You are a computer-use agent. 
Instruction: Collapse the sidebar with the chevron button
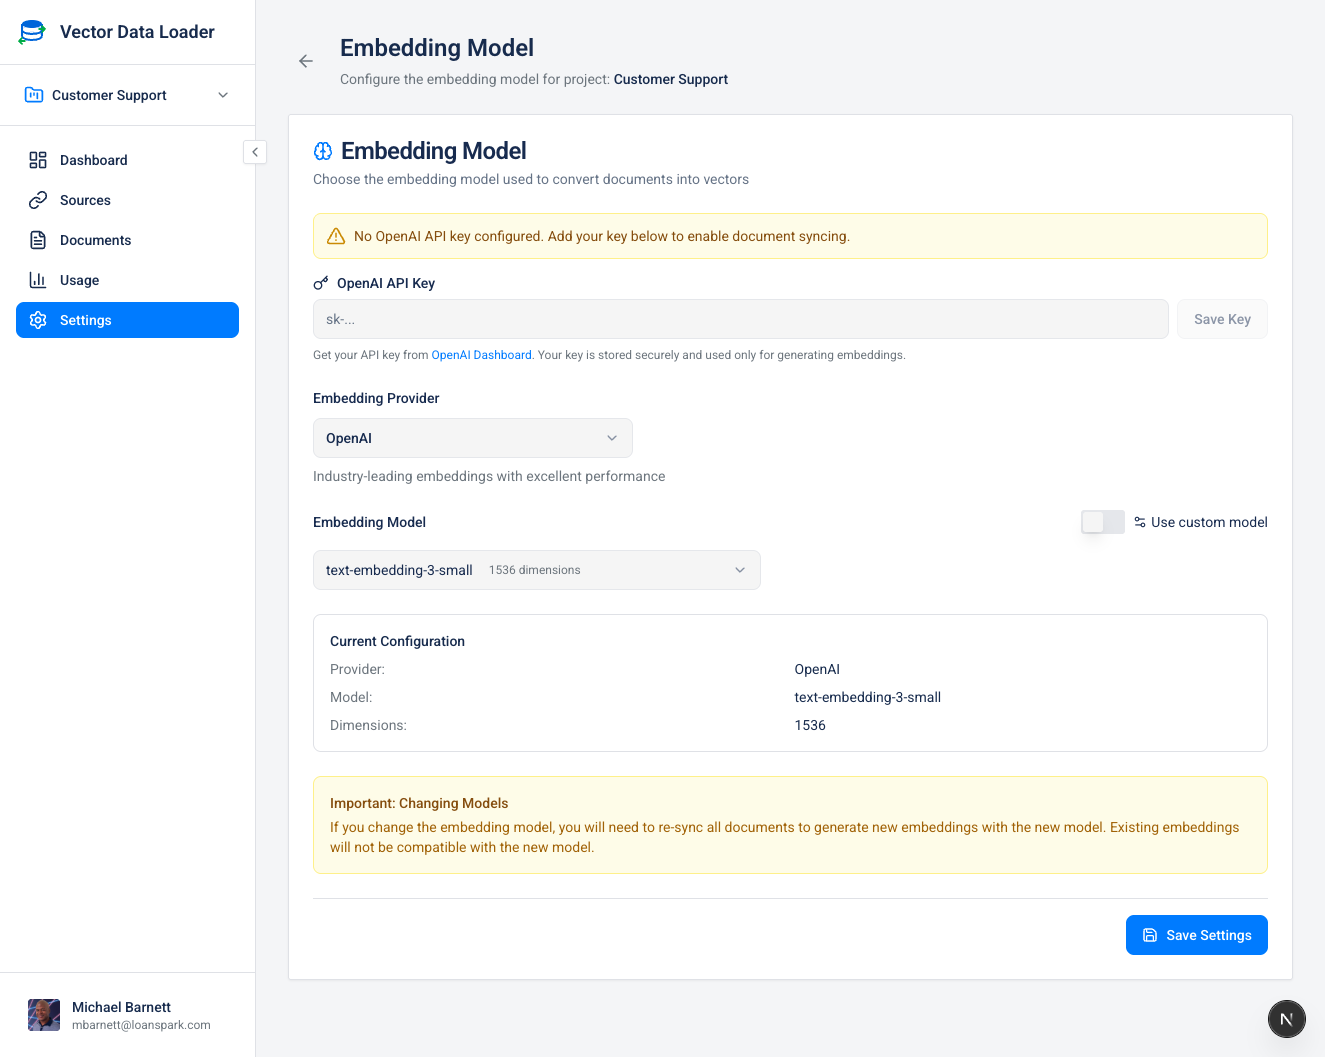pos(255,152)
